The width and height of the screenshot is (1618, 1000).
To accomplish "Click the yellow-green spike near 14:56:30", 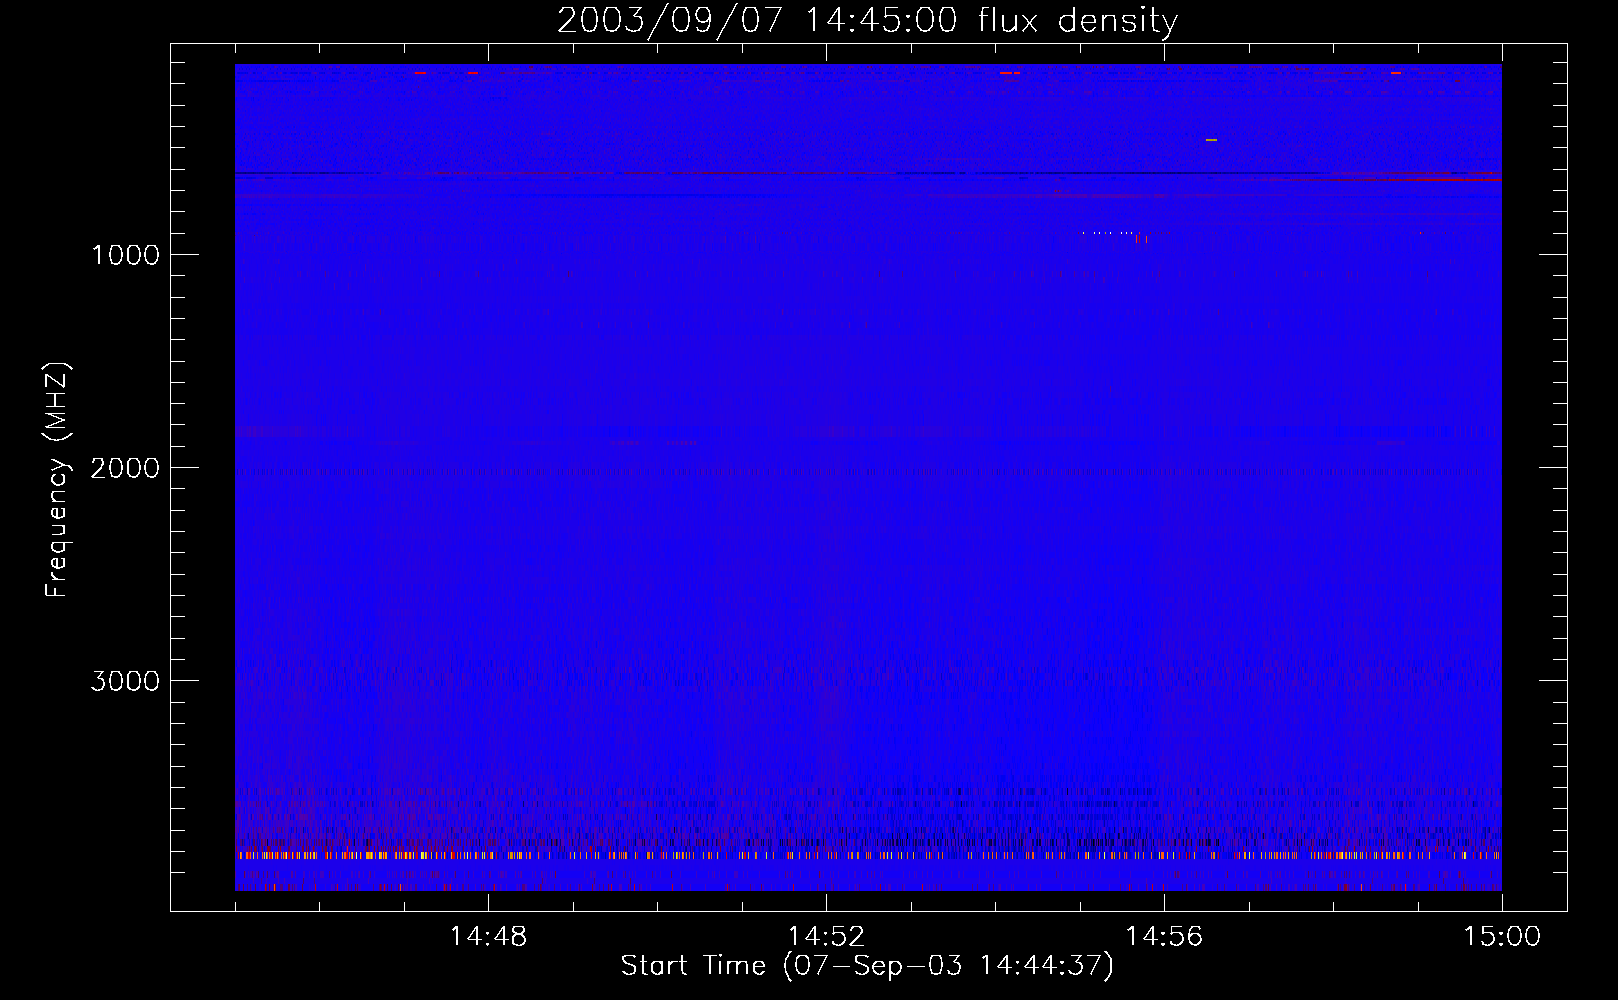I will tap(1211, 140).
